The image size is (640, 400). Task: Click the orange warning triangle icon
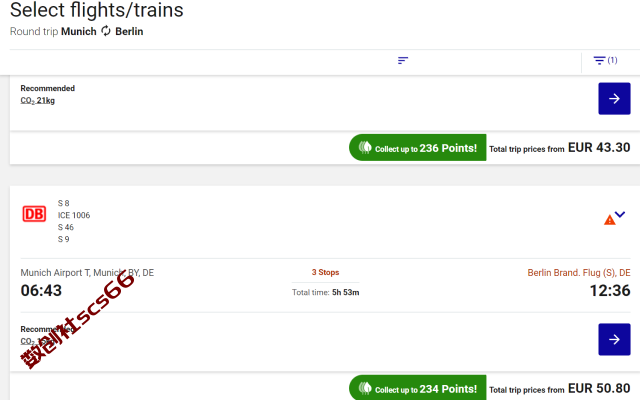point(609,220)
